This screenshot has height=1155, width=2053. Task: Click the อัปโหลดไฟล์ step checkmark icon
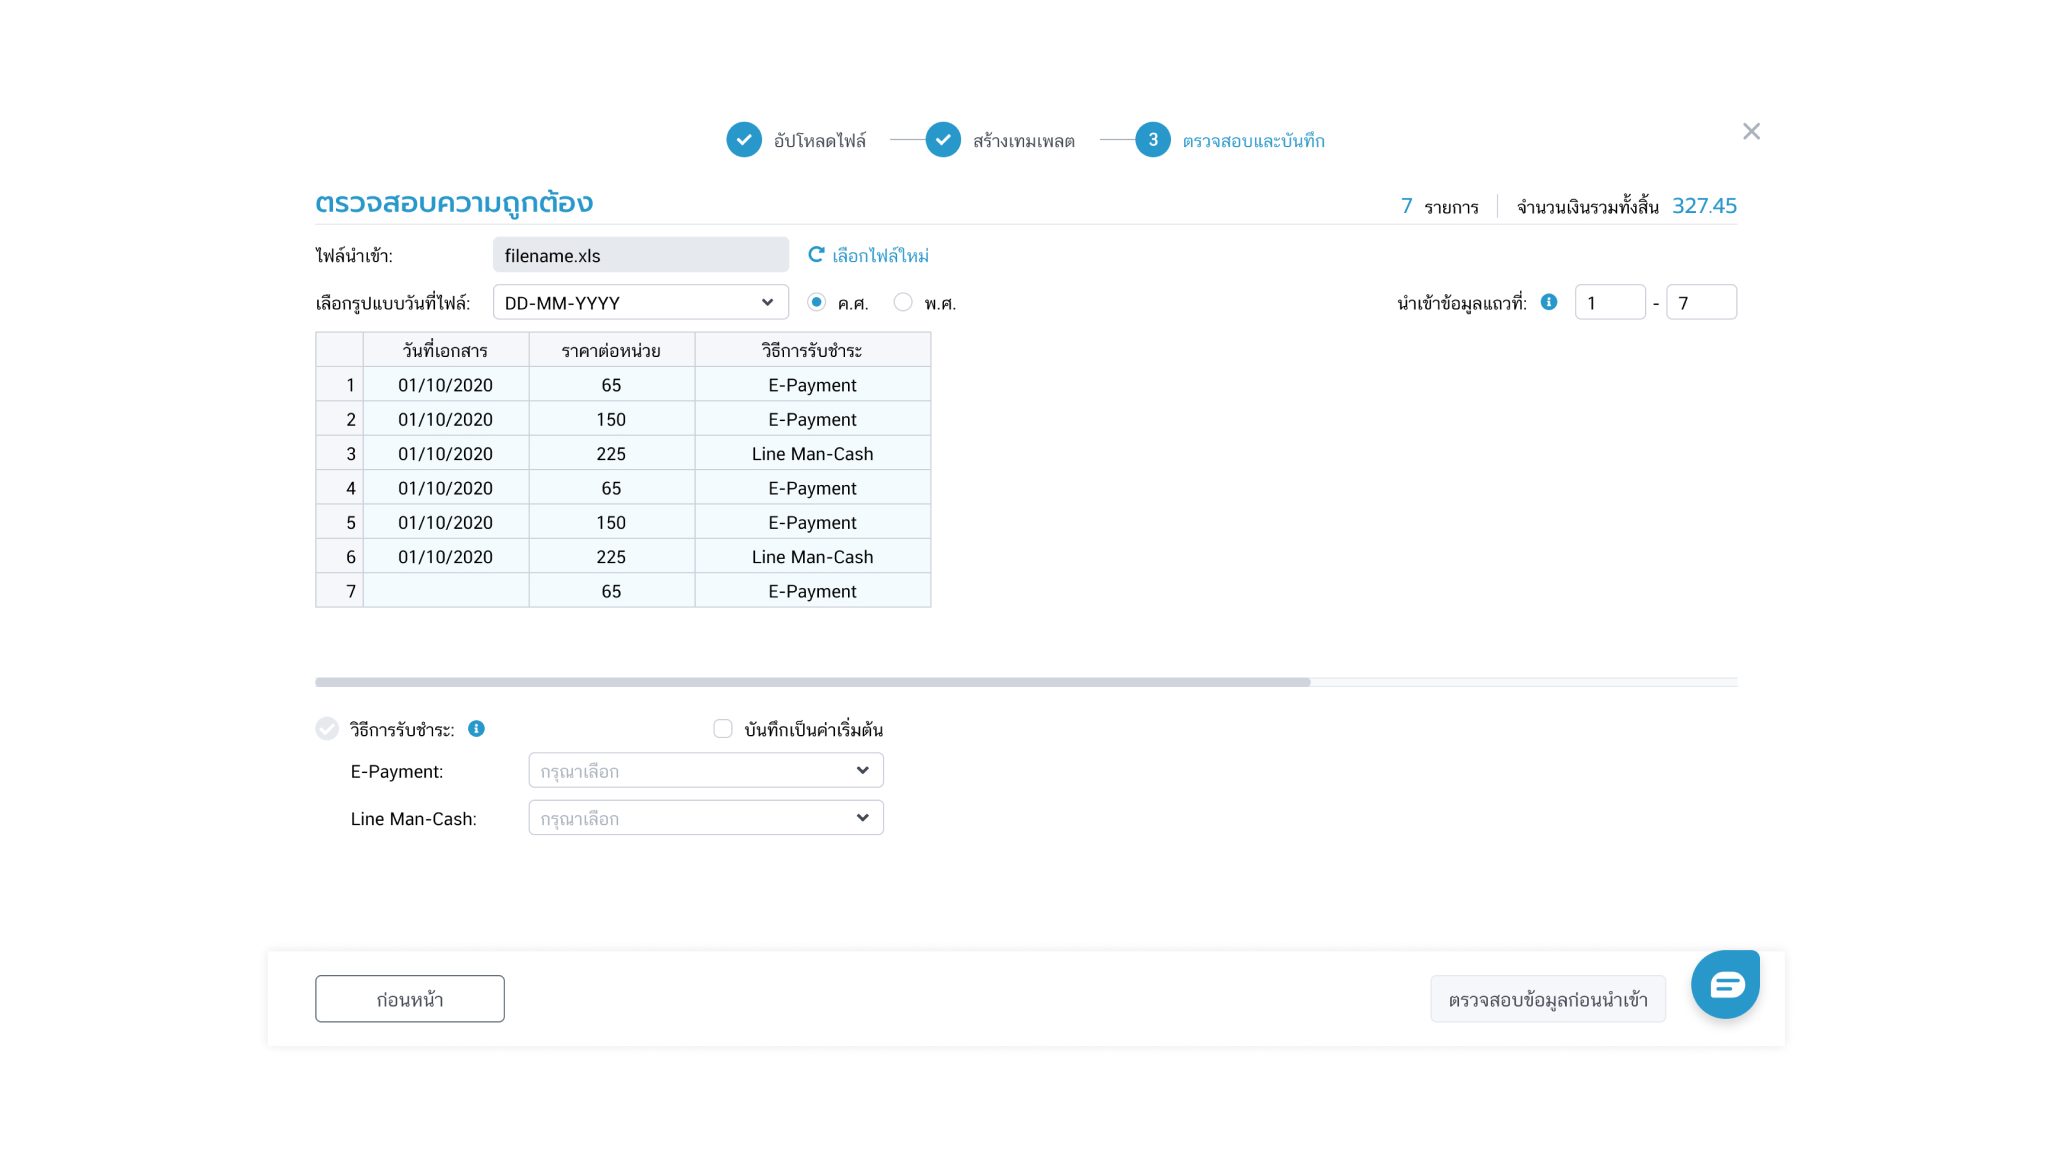[x=744, y=140]
